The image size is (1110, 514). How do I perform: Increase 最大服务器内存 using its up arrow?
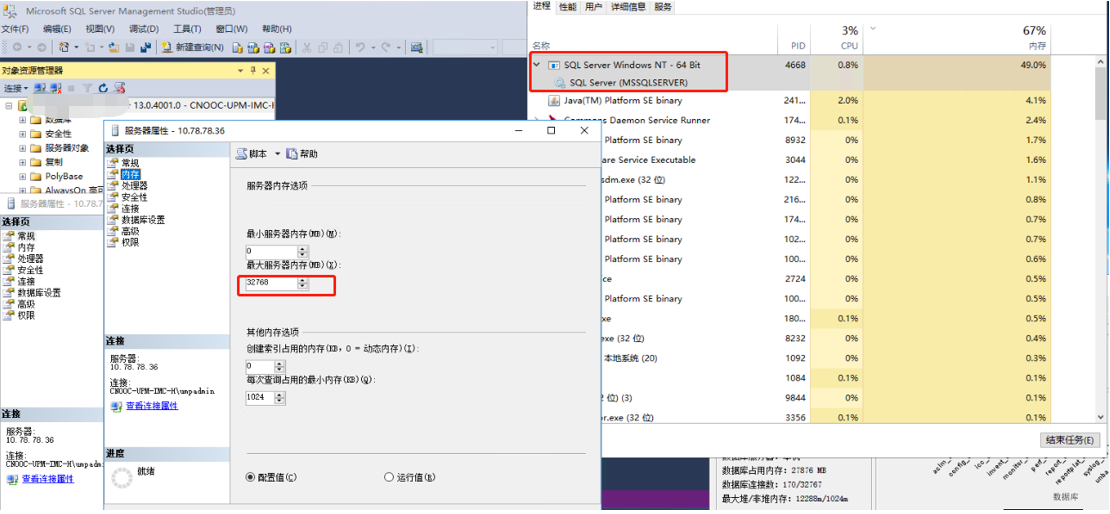coord(303,280)
